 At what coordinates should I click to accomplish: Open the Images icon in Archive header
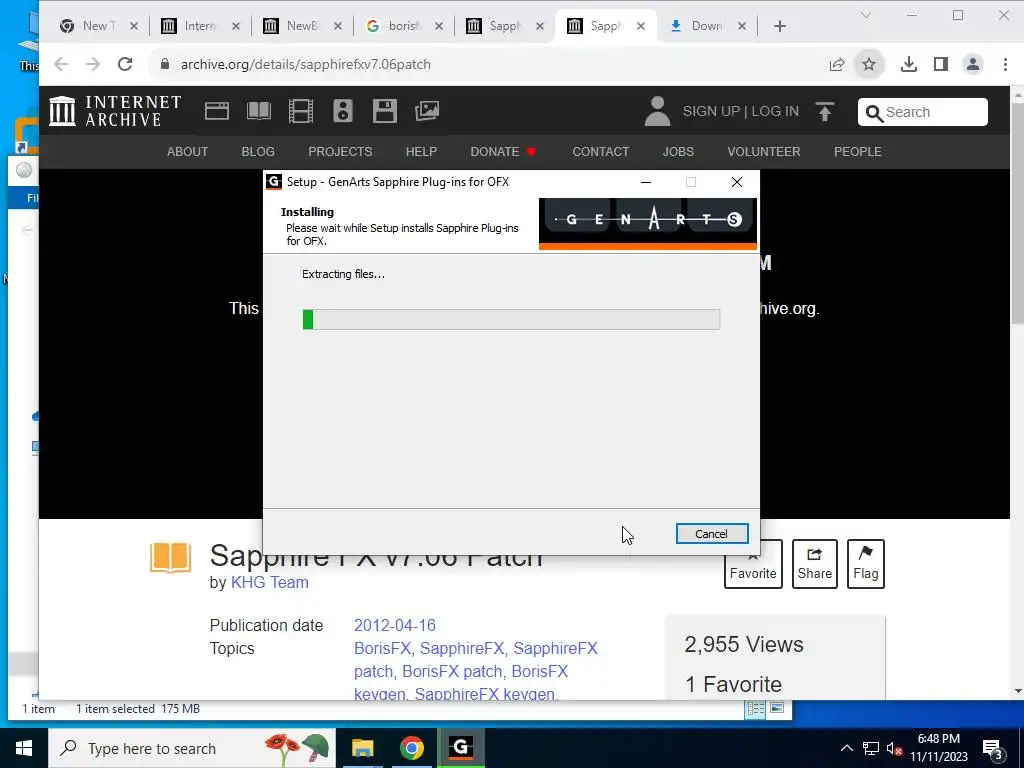(x=426, y=111)
